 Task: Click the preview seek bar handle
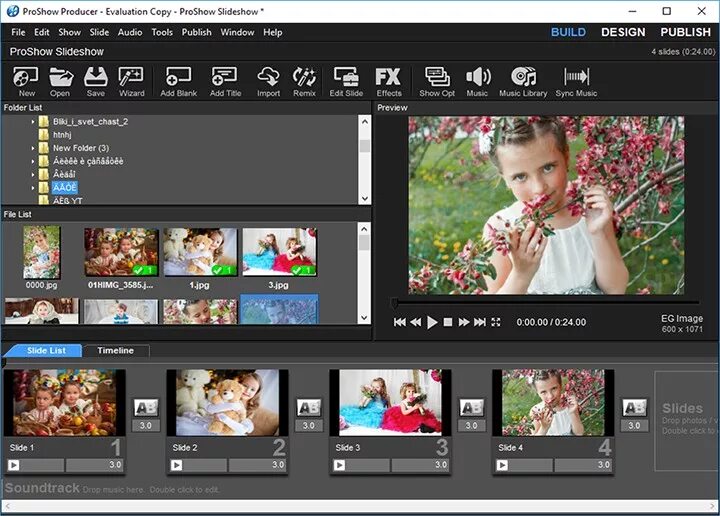pyautogui.click(x=394, y=303)
